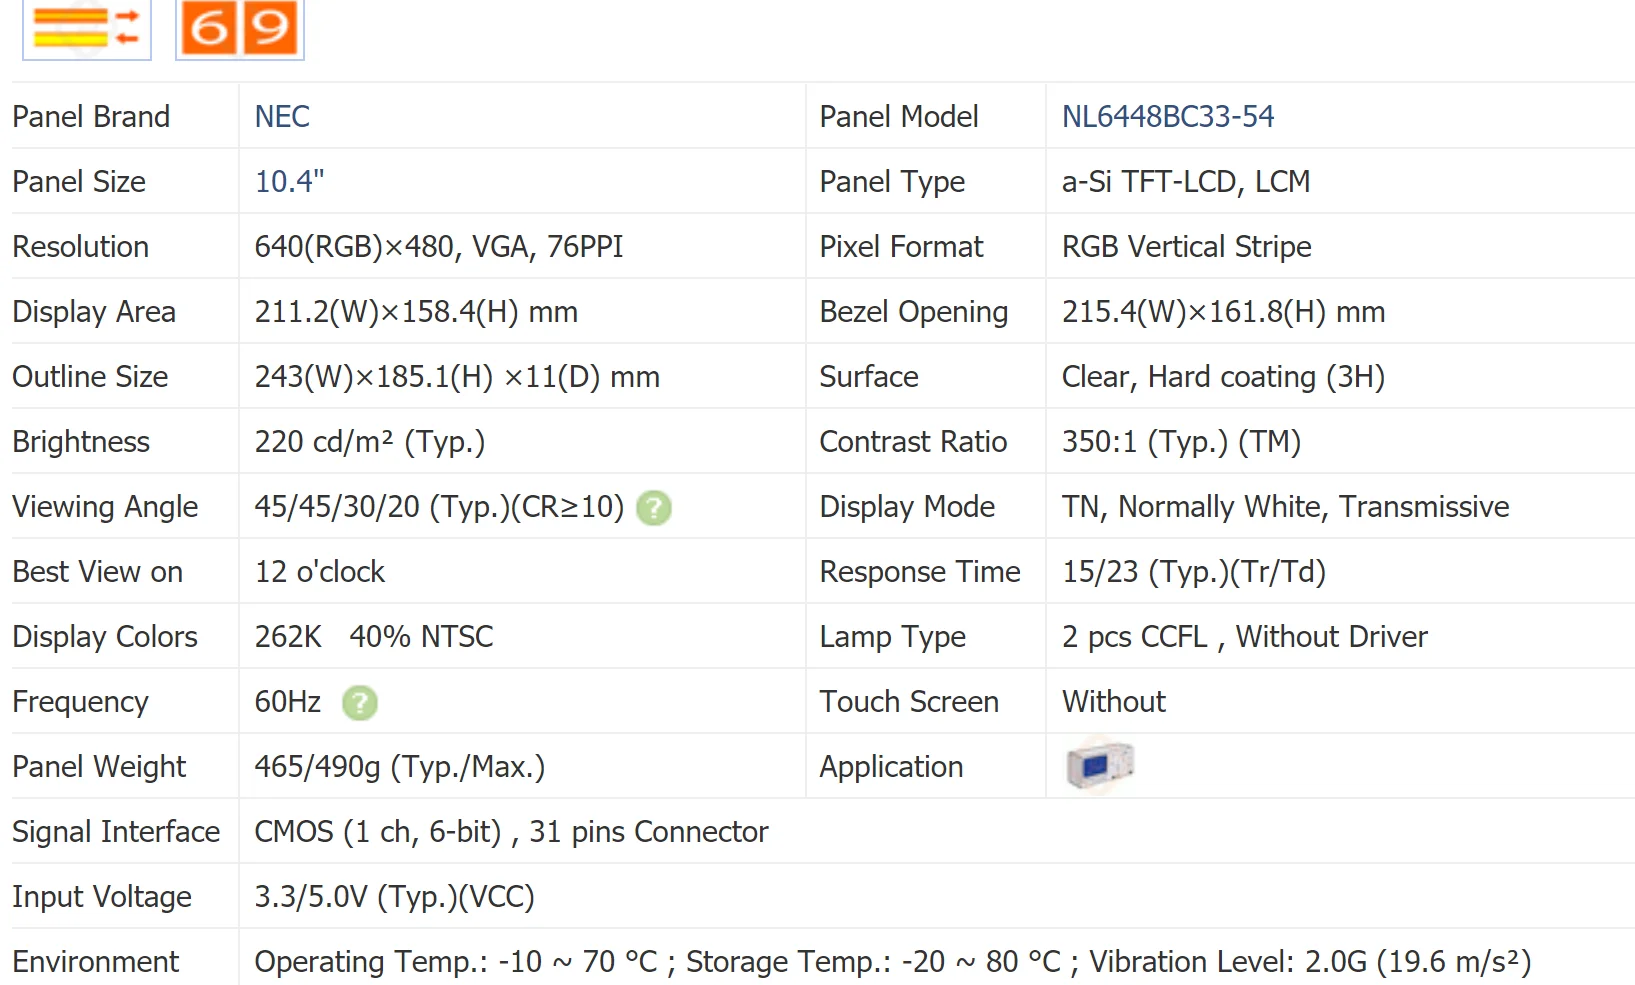Open help icon next to 60Hz frequency

tap(360, 703)
